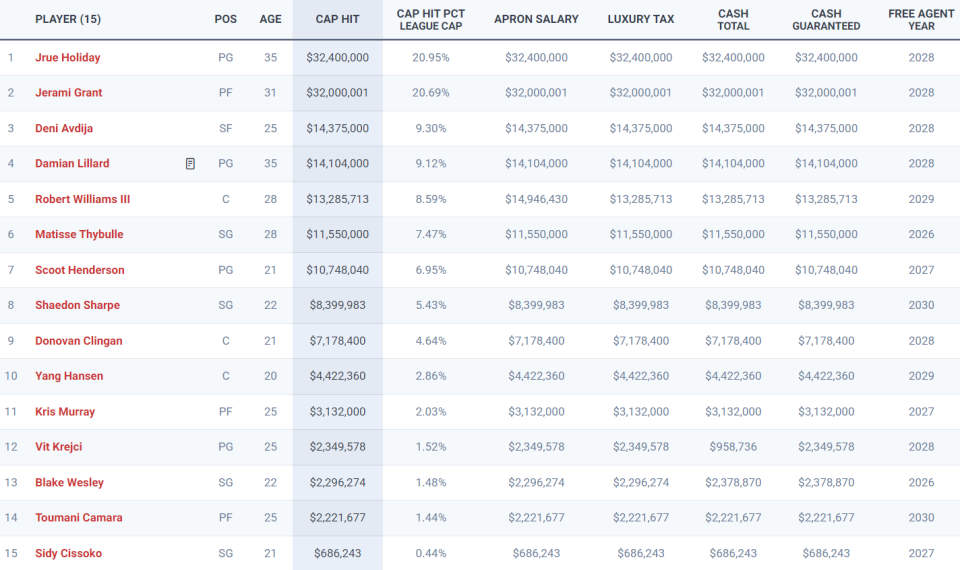This screenshot has width=960, height=570.
Task: Sort by LUXURY TAX column header
Action: 640,19
